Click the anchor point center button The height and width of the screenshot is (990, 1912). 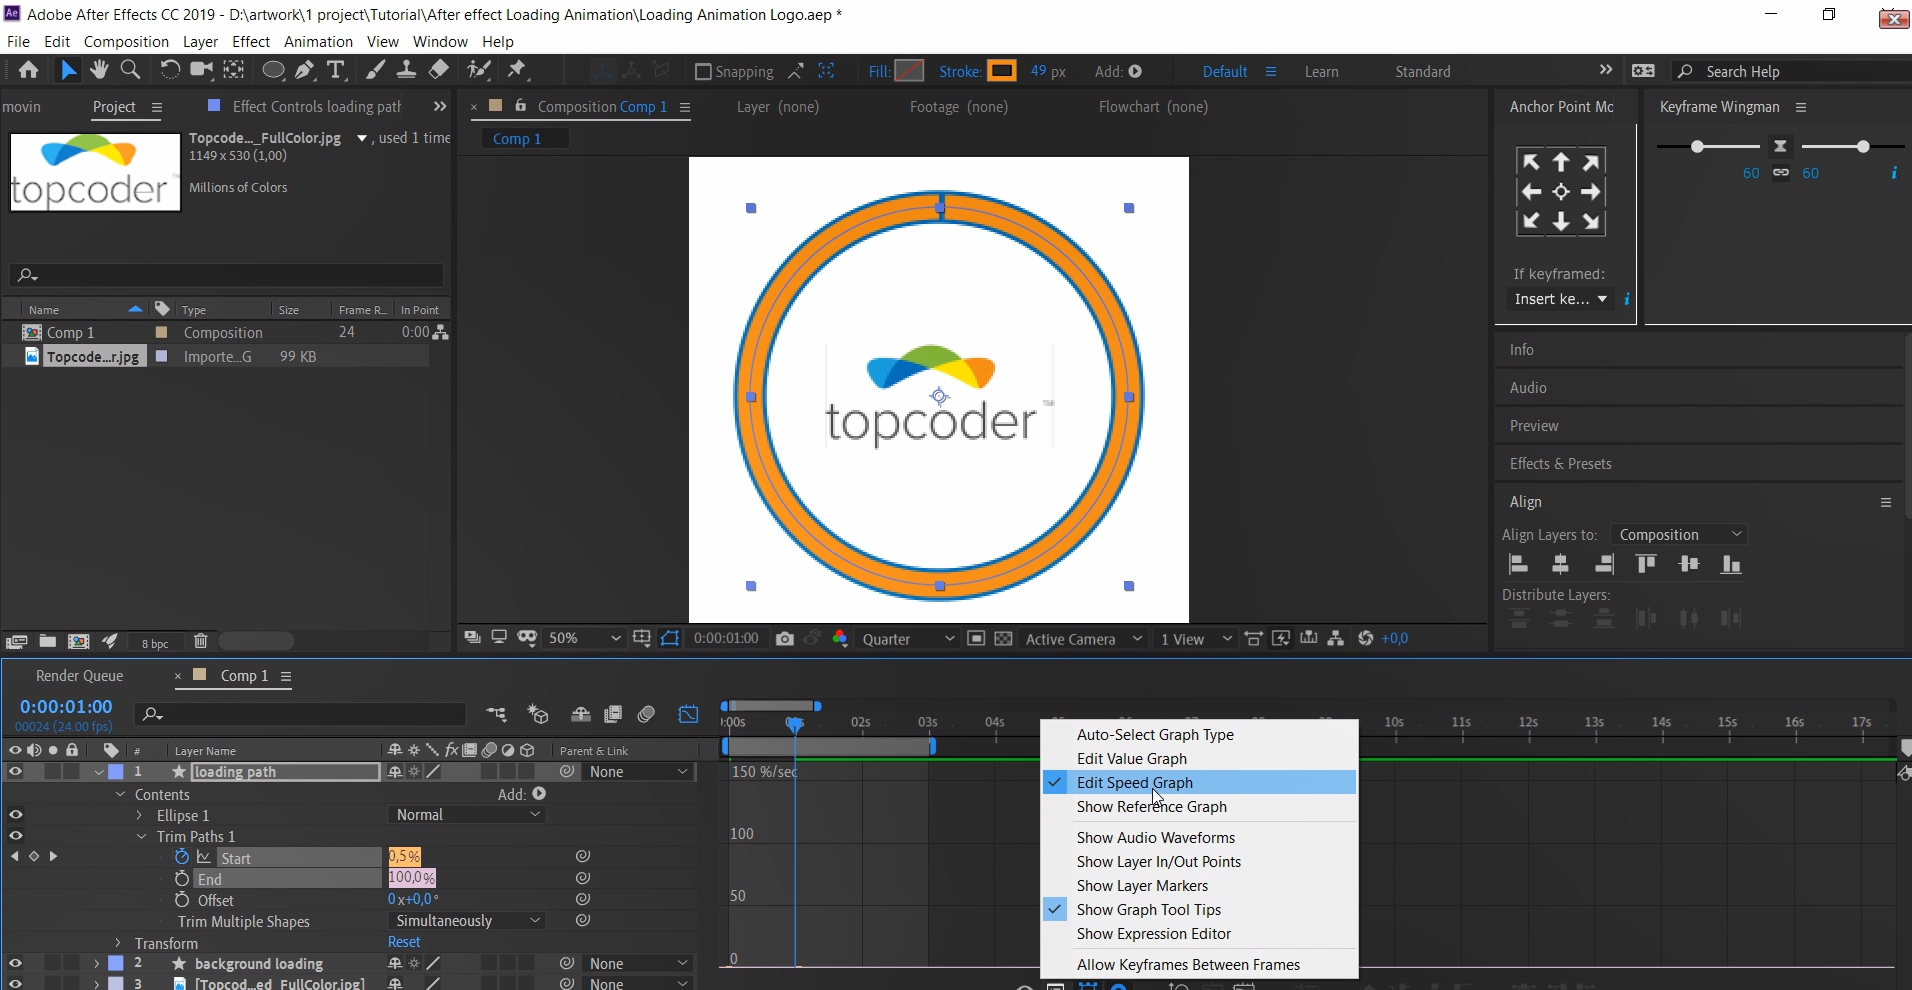[1561, 192]
